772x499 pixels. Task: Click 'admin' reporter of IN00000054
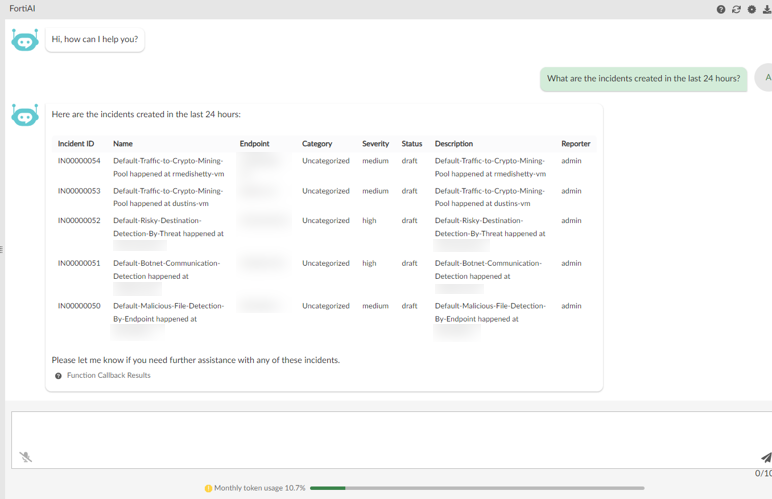point(571,161)
